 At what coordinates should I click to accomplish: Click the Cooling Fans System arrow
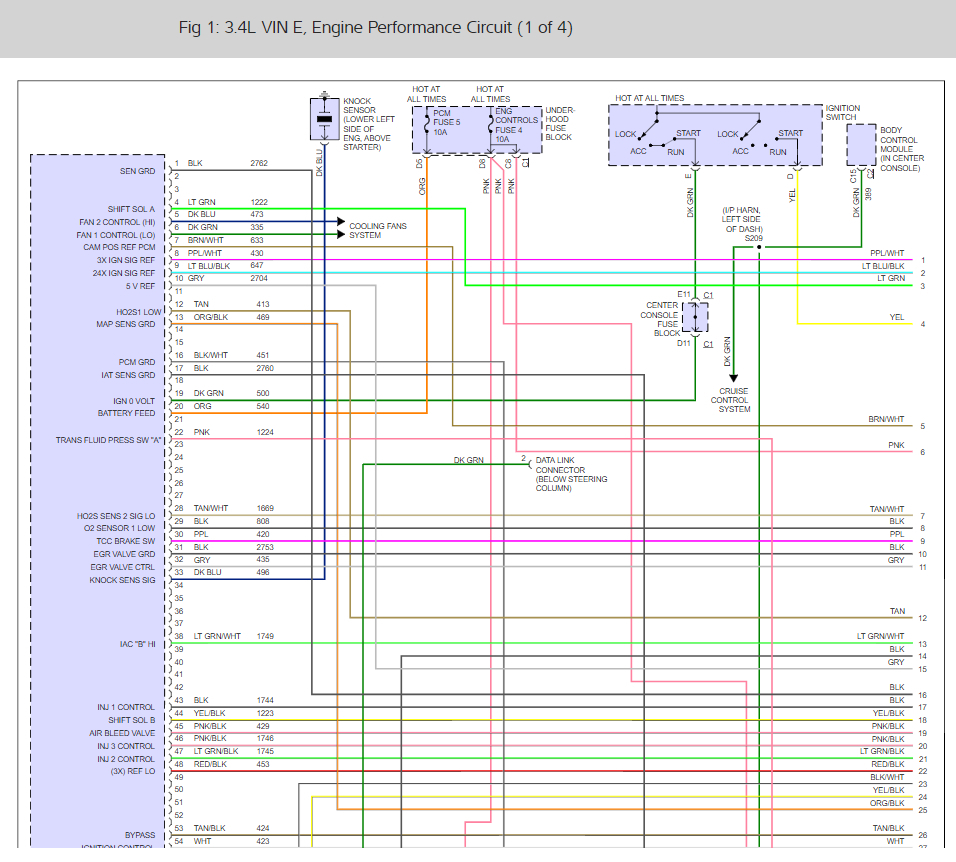(x=341, y=228)
